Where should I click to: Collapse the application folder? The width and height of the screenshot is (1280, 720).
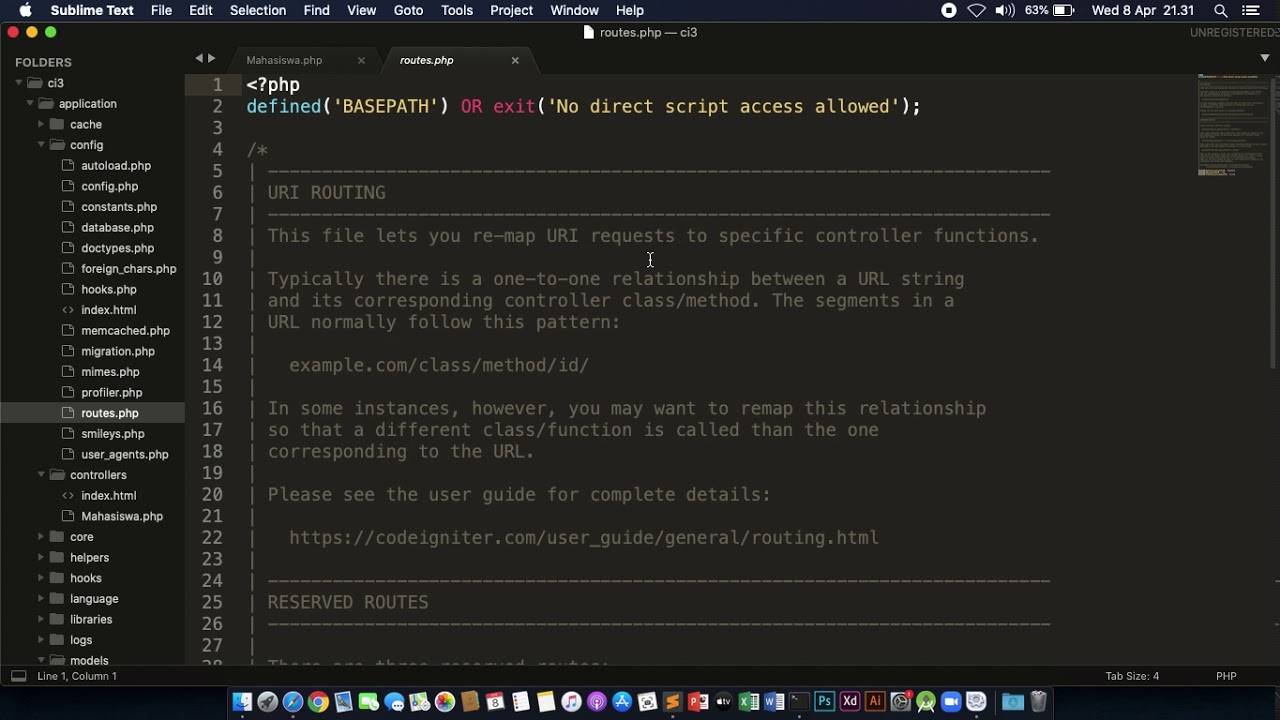pos(30,104)
